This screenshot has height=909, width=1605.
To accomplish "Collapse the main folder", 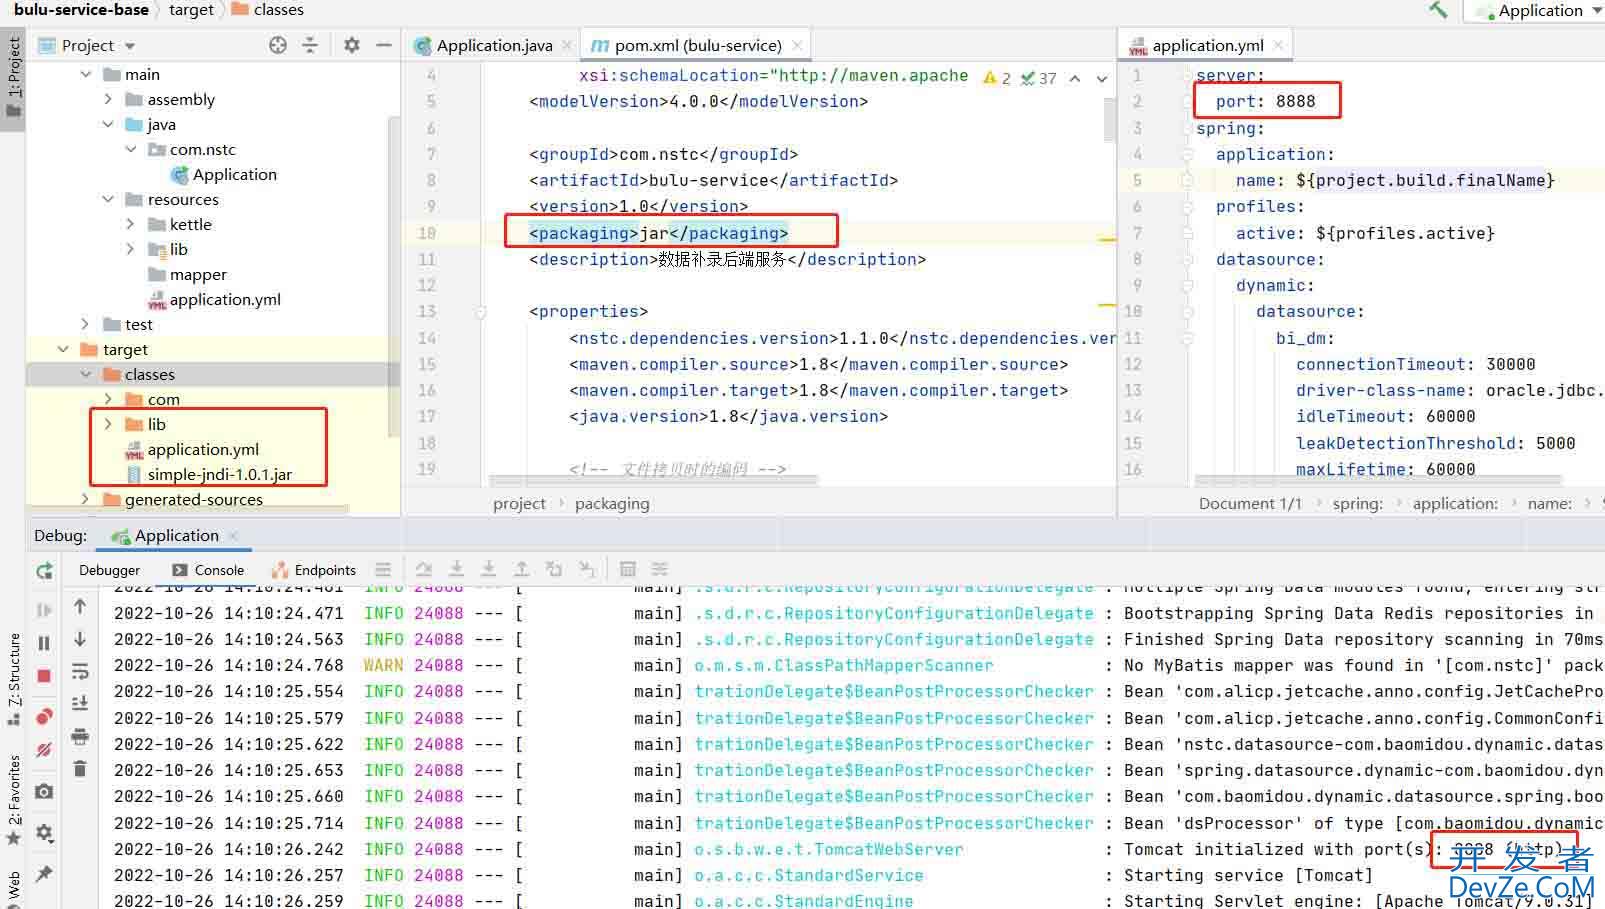I will (86, 74).
